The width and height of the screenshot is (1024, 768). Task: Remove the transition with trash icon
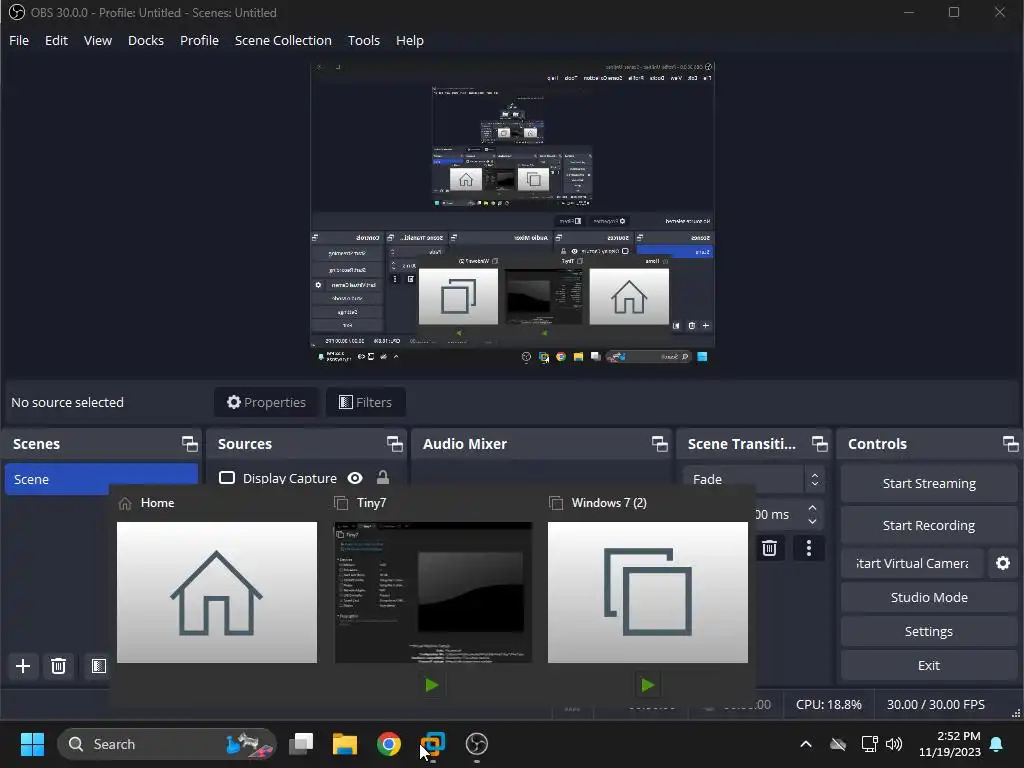769,548
